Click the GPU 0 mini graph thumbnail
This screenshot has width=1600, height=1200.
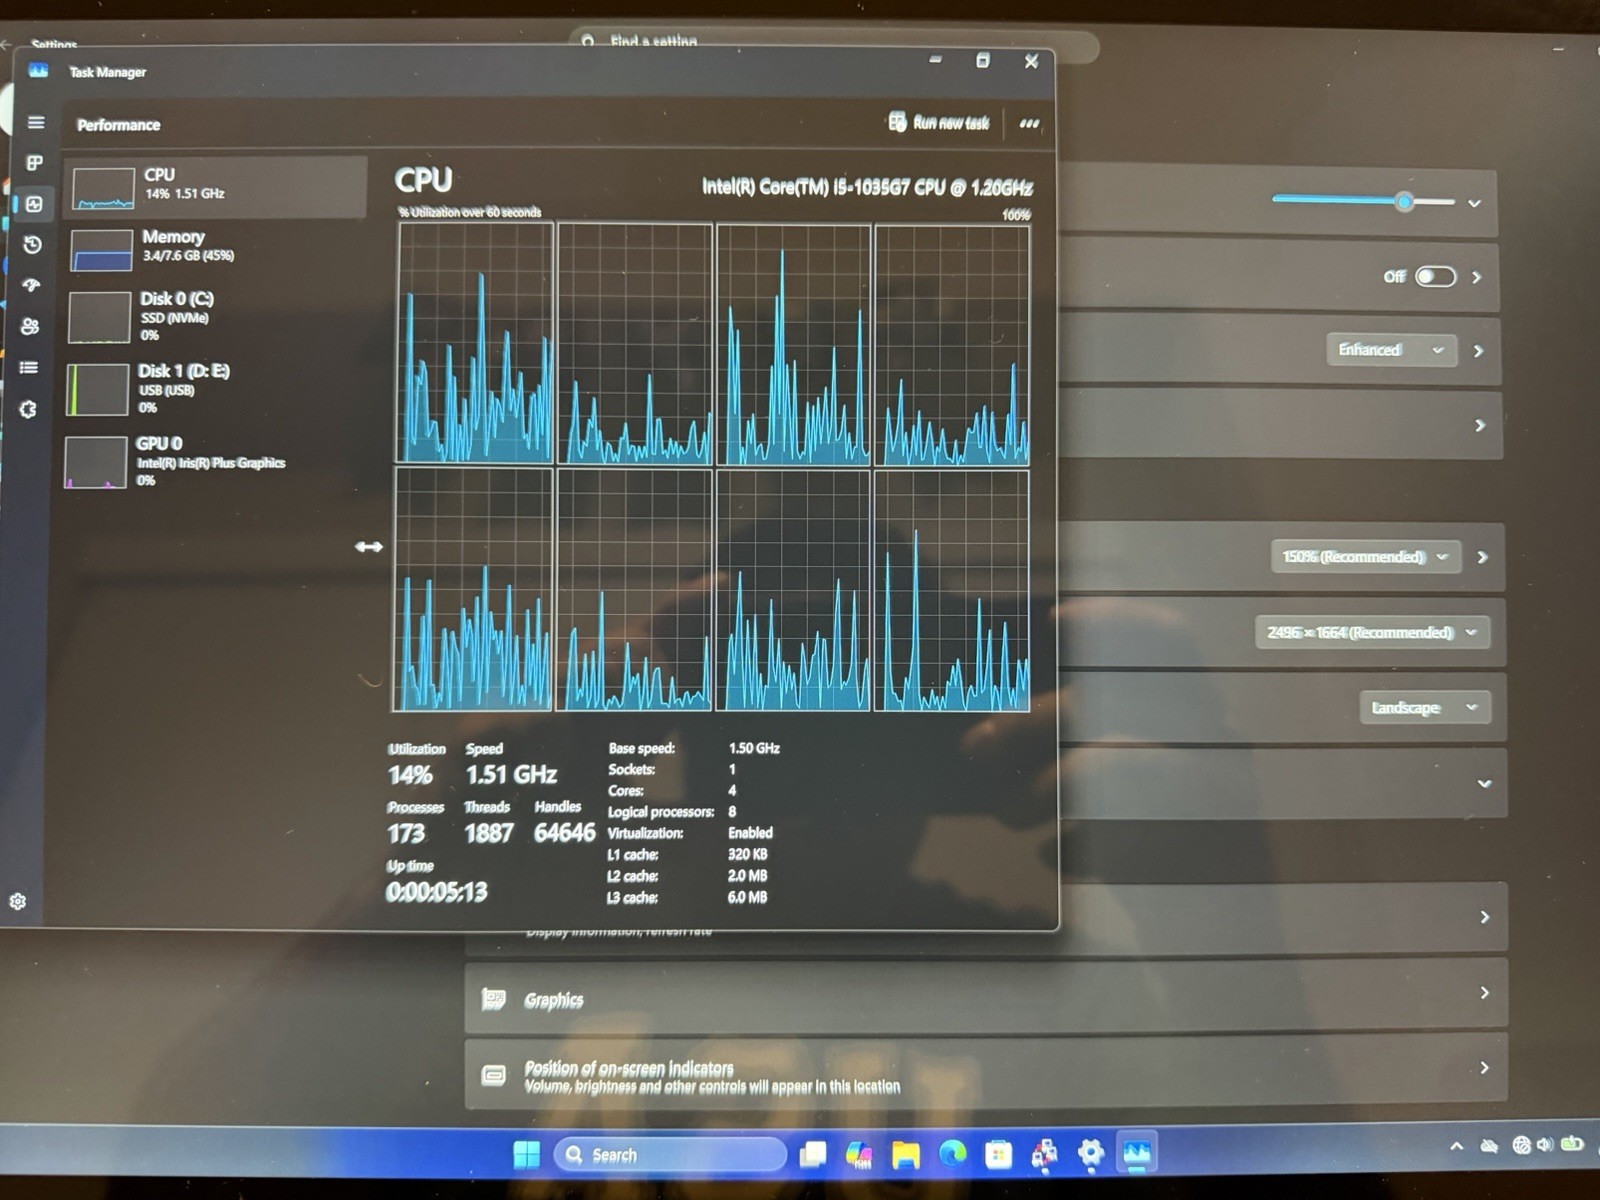click(95, 463)
